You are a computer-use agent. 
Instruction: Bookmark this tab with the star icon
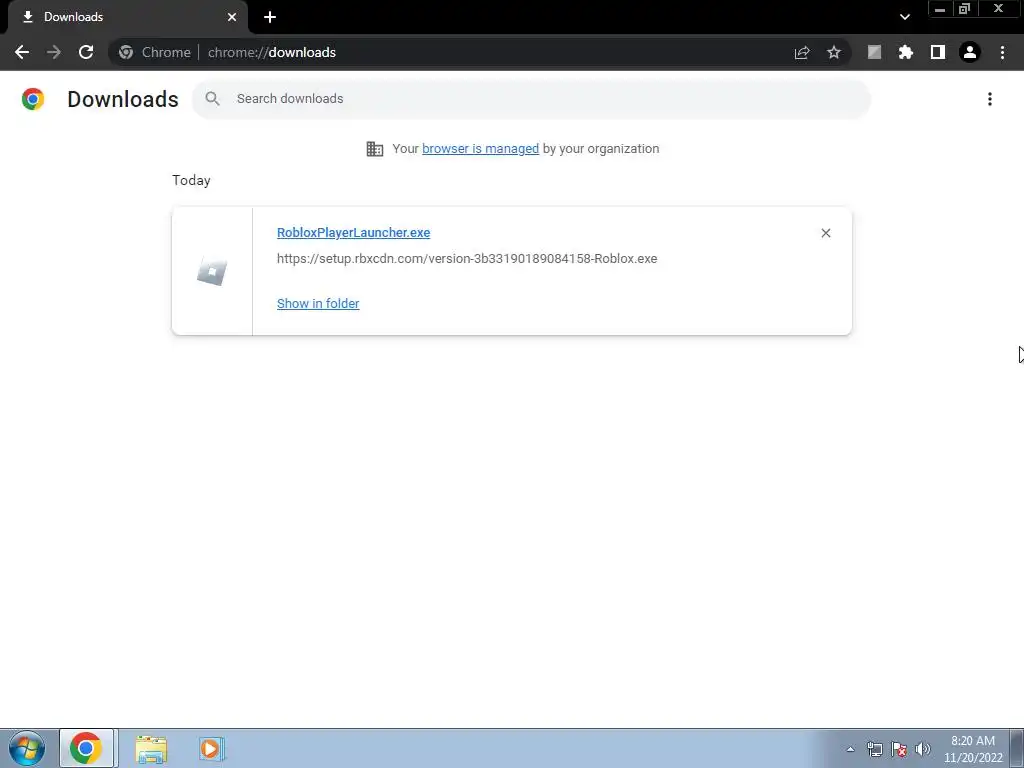834,52
